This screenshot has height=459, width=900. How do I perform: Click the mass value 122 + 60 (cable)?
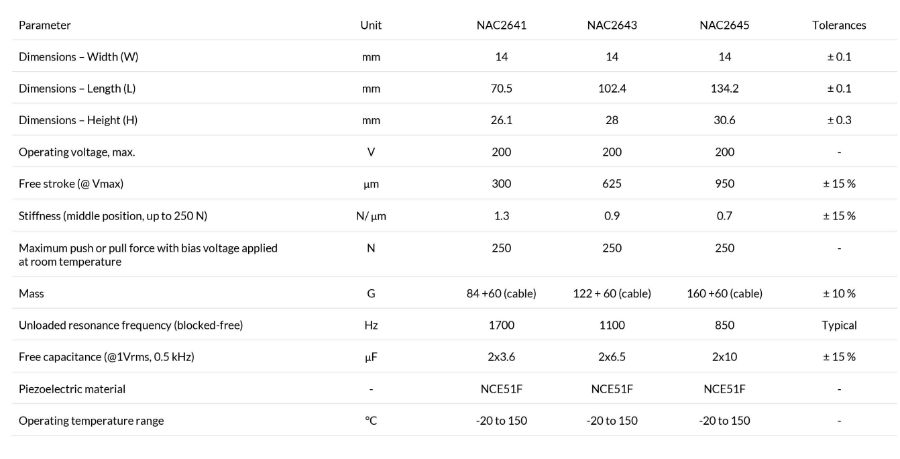point(612,293)
